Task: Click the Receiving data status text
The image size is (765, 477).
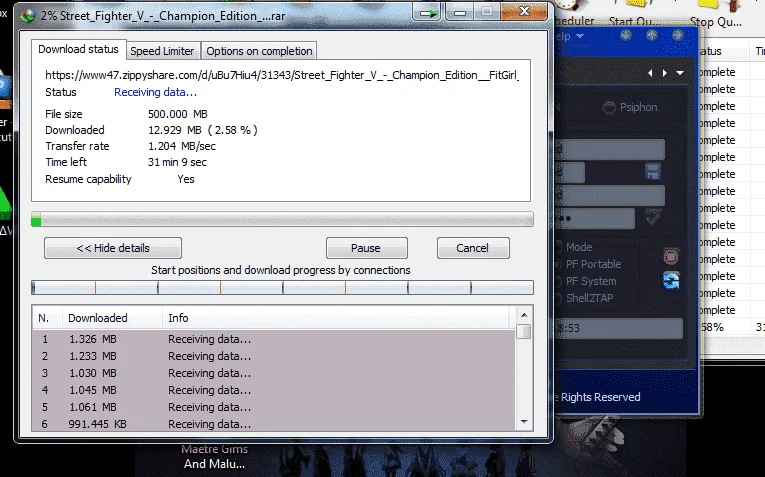Action: click(155, 92)
